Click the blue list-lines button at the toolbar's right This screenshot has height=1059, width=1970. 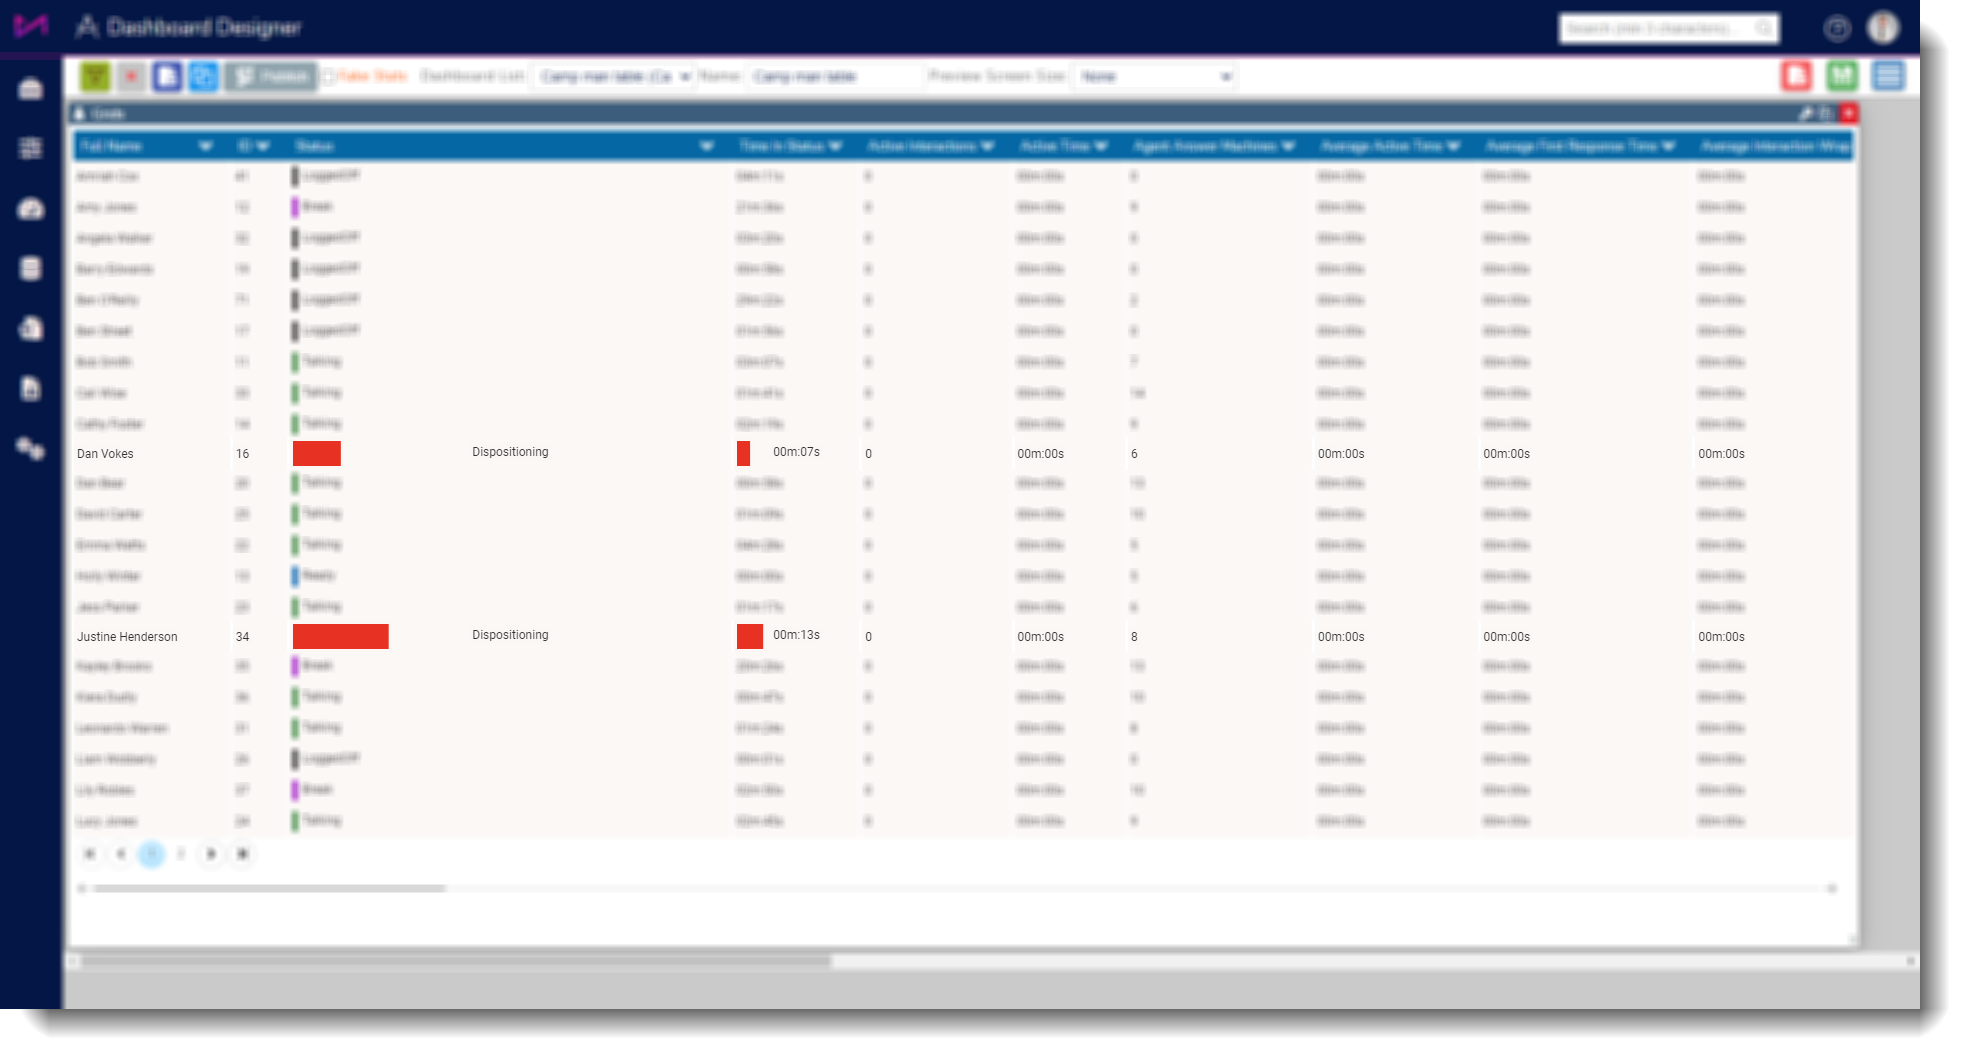[1888, 76]
